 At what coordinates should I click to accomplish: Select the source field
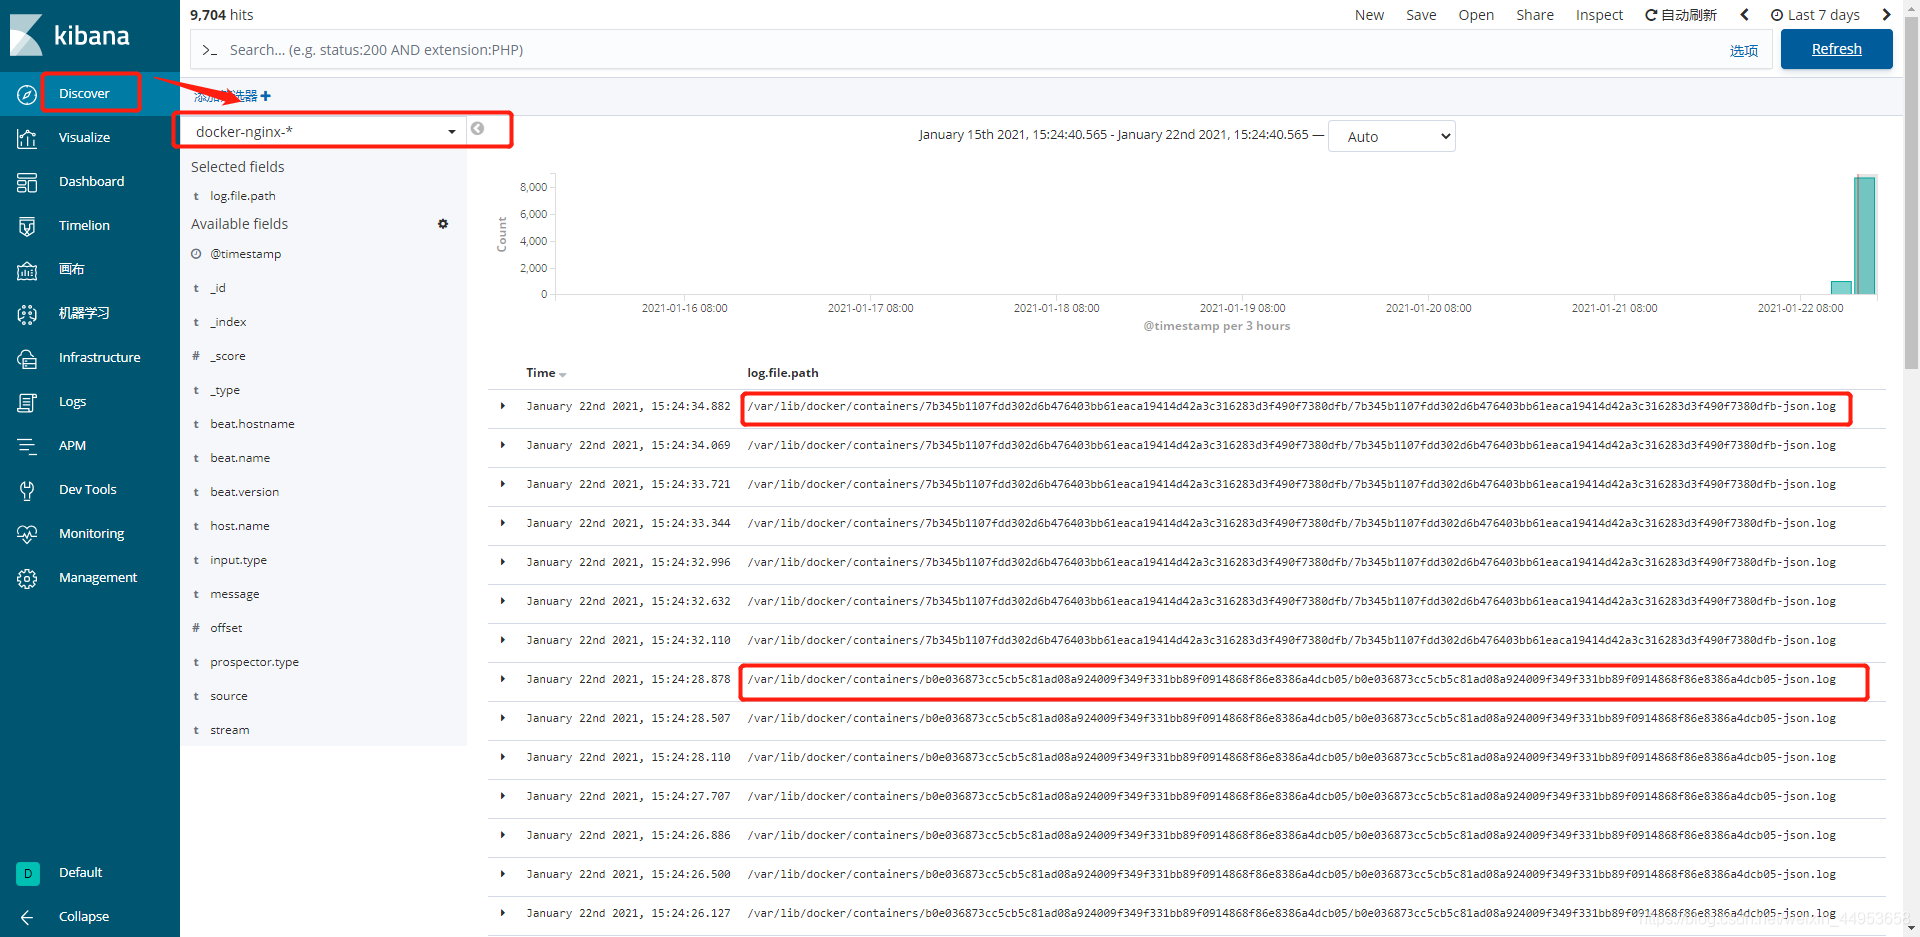point(229,696)
